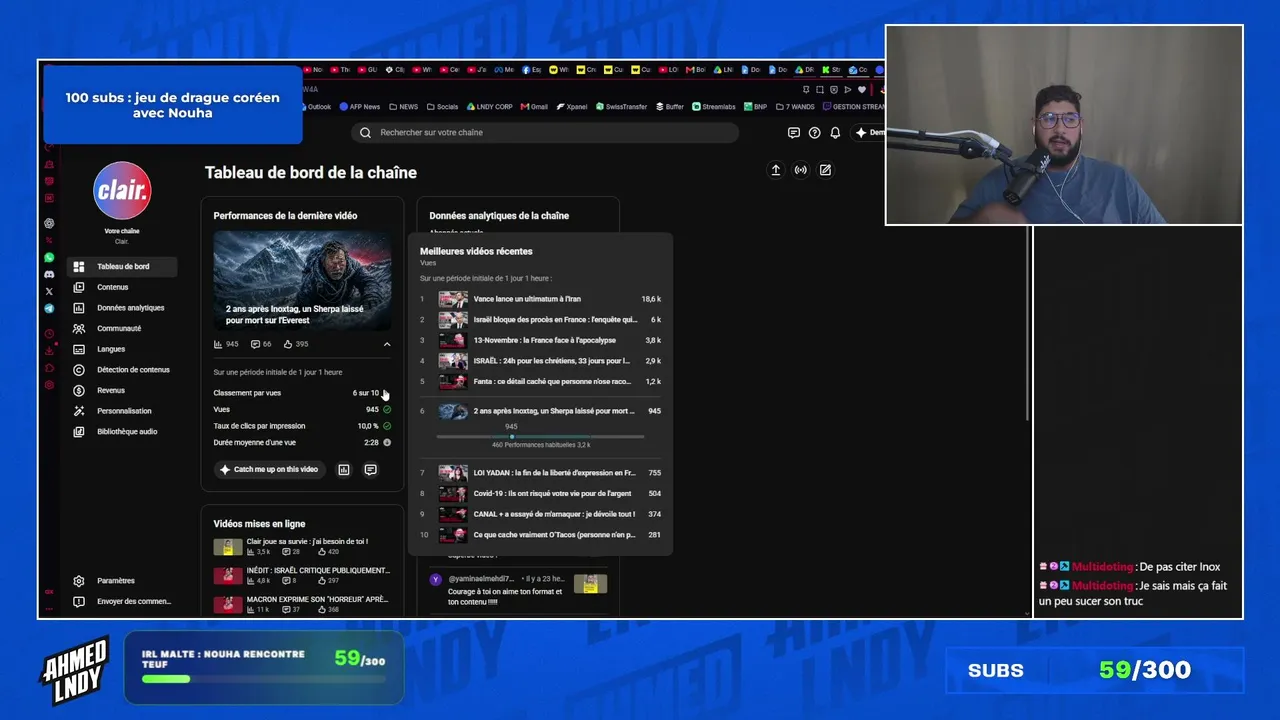This screenshot has width=1280, height=720.
Task: Open the feedback message icon in header
Action: click(x=793, y=132)
